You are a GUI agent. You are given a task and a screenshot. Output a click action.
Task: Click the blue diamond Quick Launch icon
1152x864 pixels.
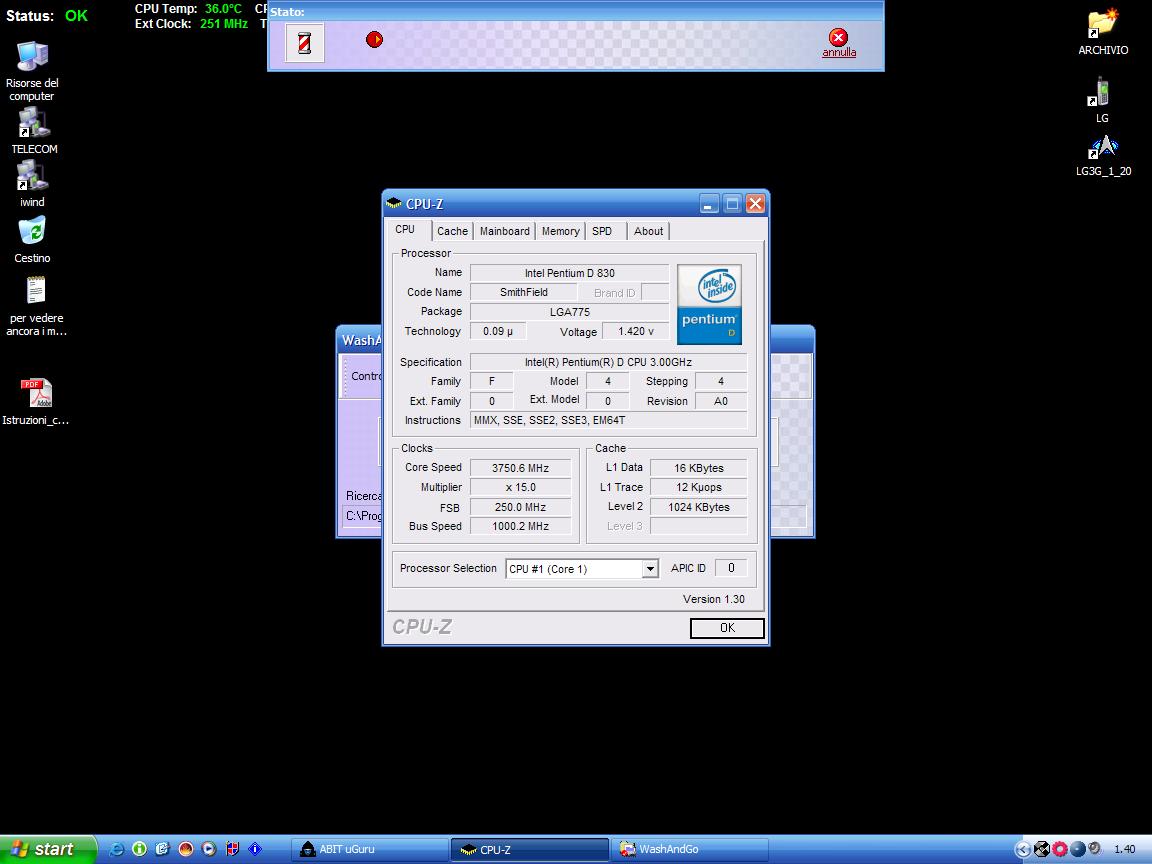(x=255, y=849)
